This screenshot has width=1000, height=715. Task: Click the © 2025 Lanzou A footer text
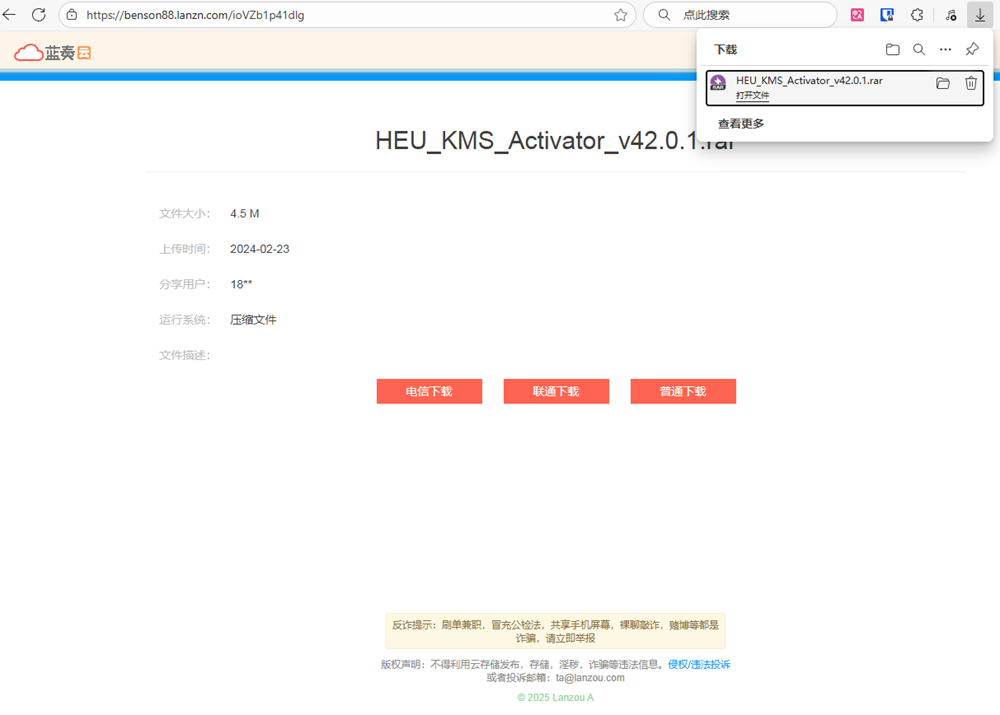point(555,697)
